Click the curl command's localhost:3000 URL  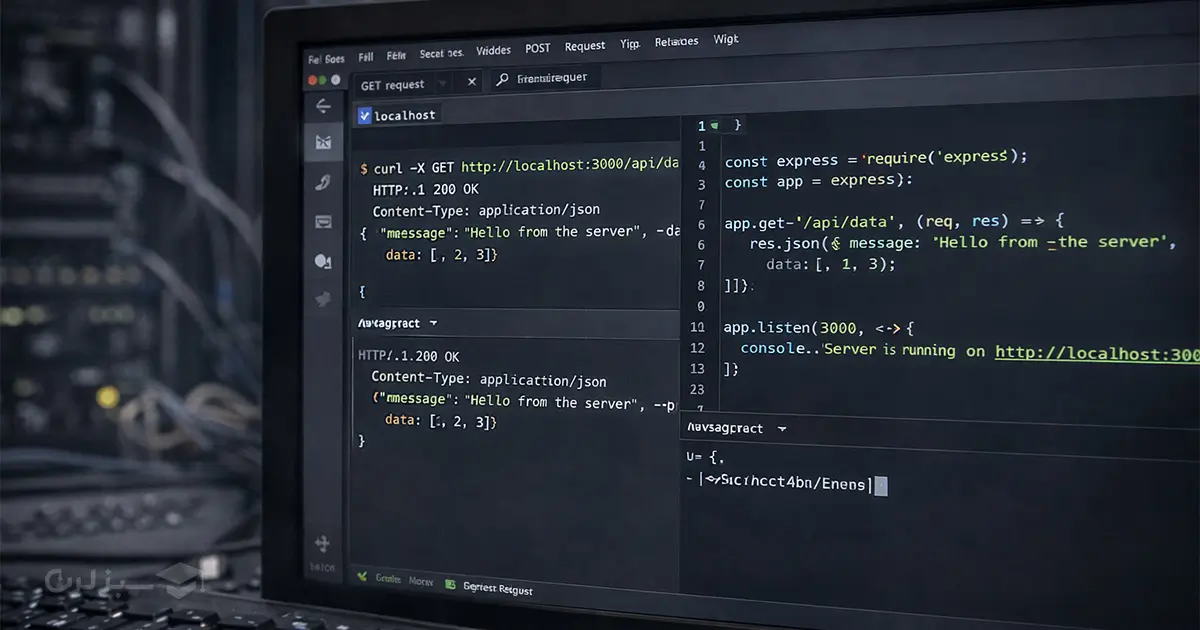[x=570, y=166]
